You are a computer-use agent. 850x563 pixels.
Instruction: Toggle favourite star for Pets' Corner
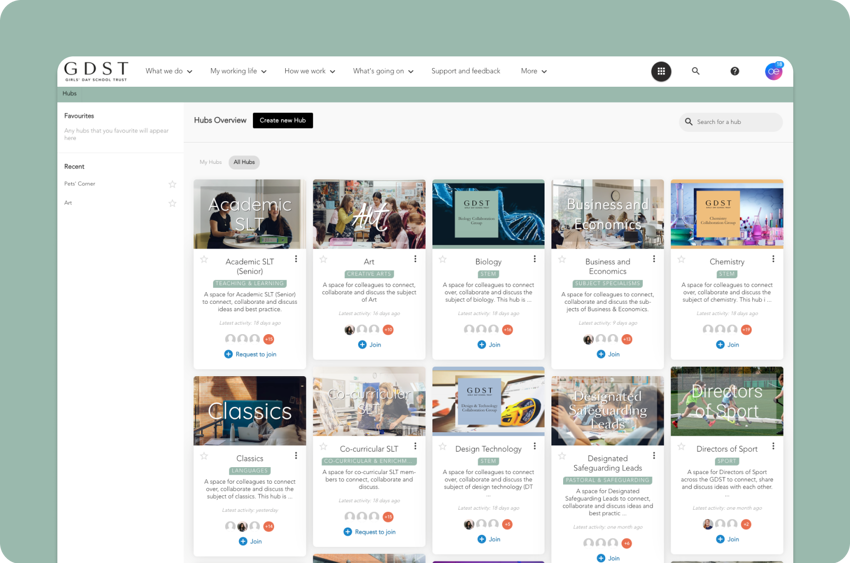(x=172, y=184)
